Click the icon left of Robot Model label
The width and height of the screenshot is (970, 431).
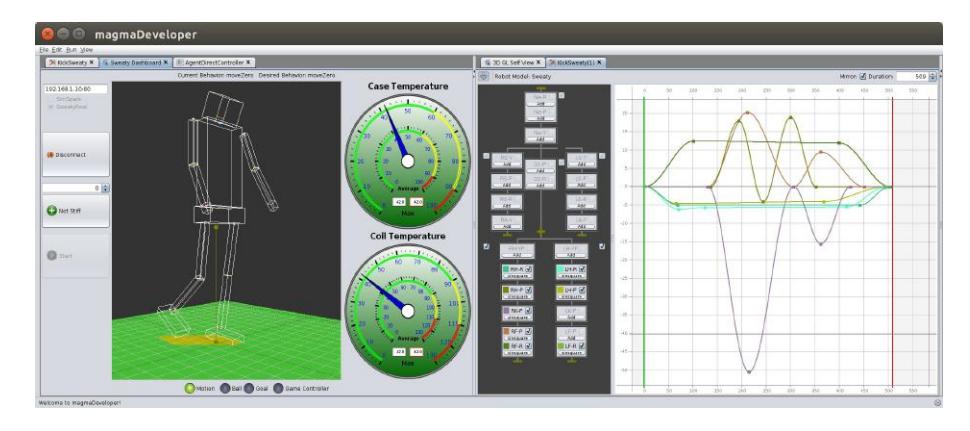coord(484,76)
